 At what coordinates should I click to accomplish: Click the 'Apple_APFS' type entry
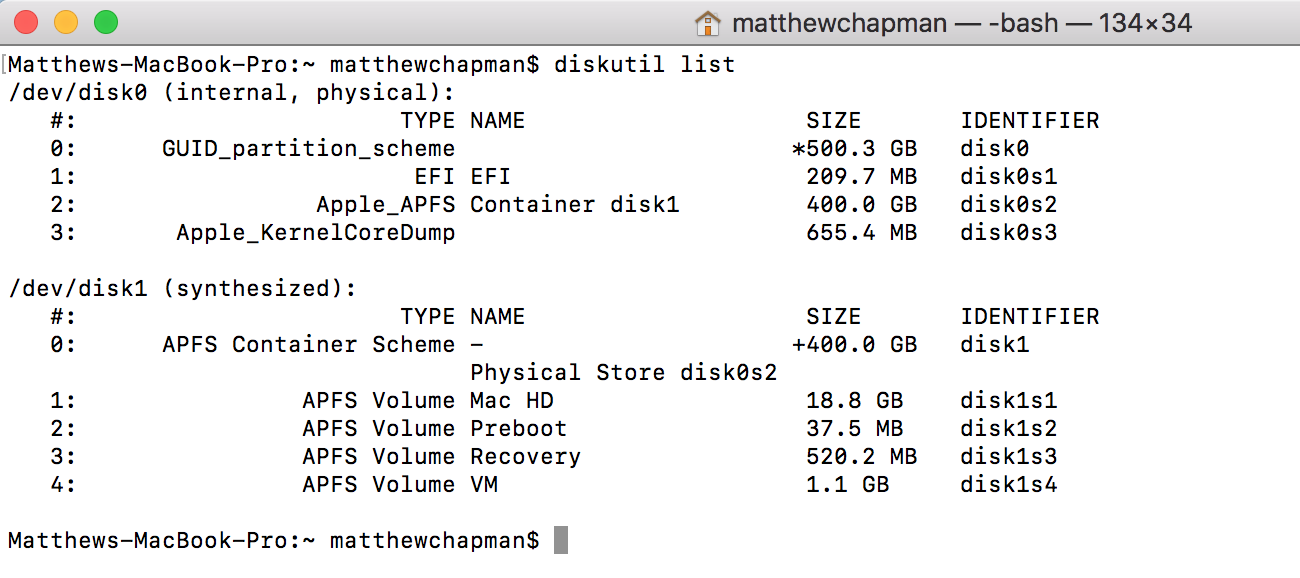click(x=385, y=205)
